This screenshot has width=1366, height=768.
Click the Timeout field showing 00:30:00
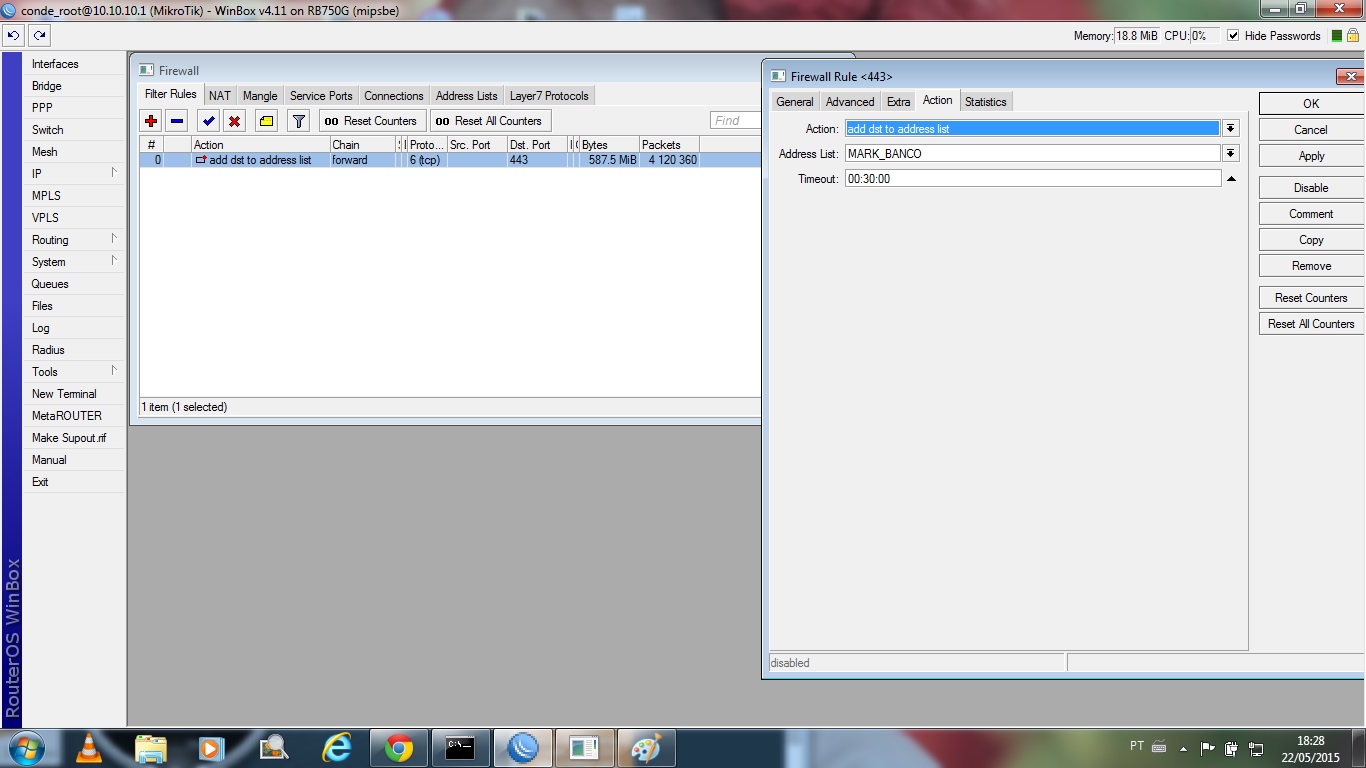click(x=1033, y=179)
